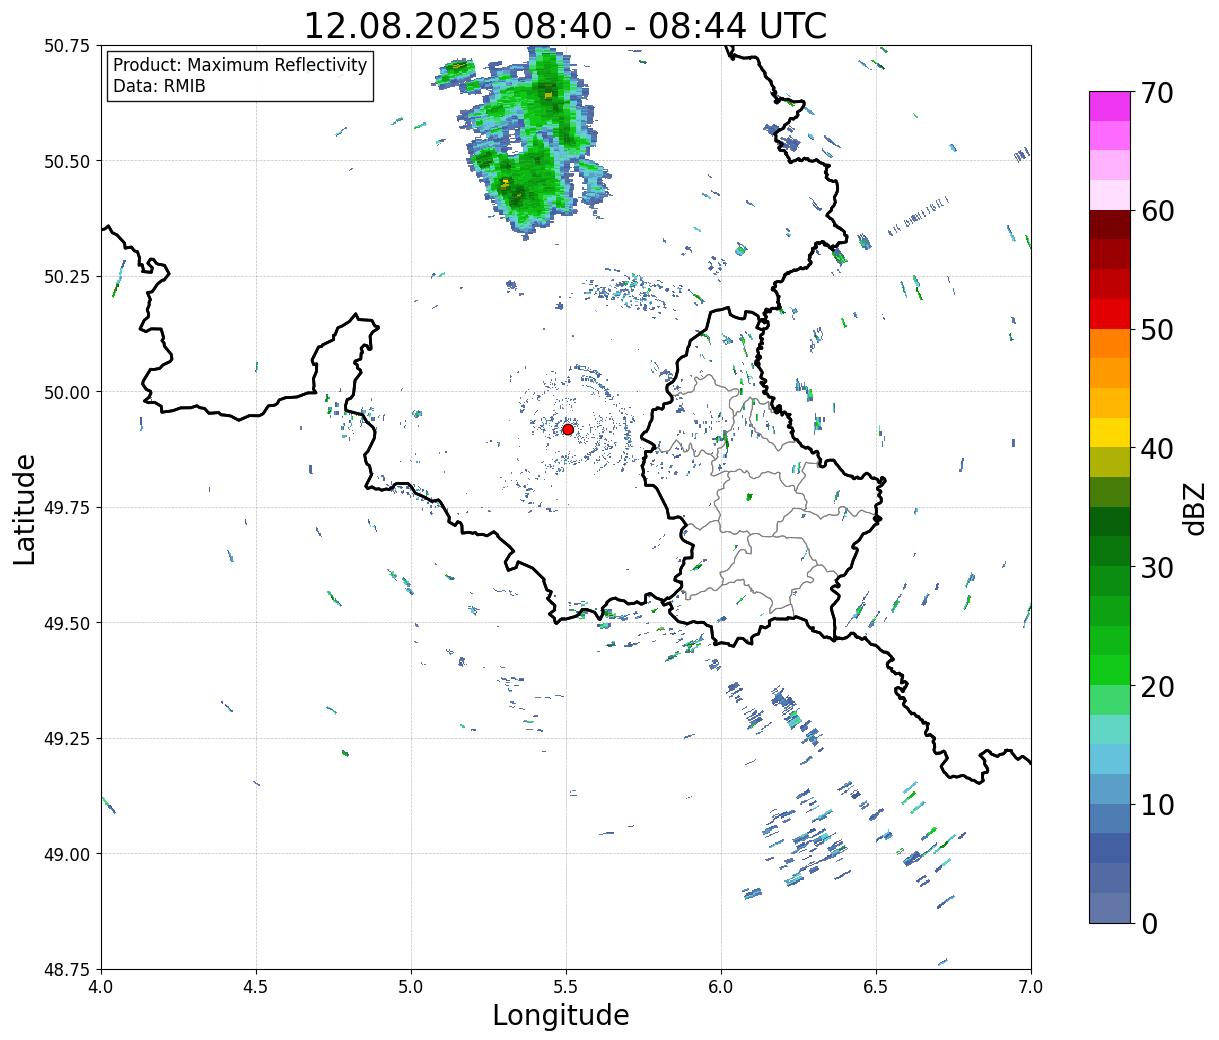
Task: Click the Latitude axis label
Action: coord(25,509)
